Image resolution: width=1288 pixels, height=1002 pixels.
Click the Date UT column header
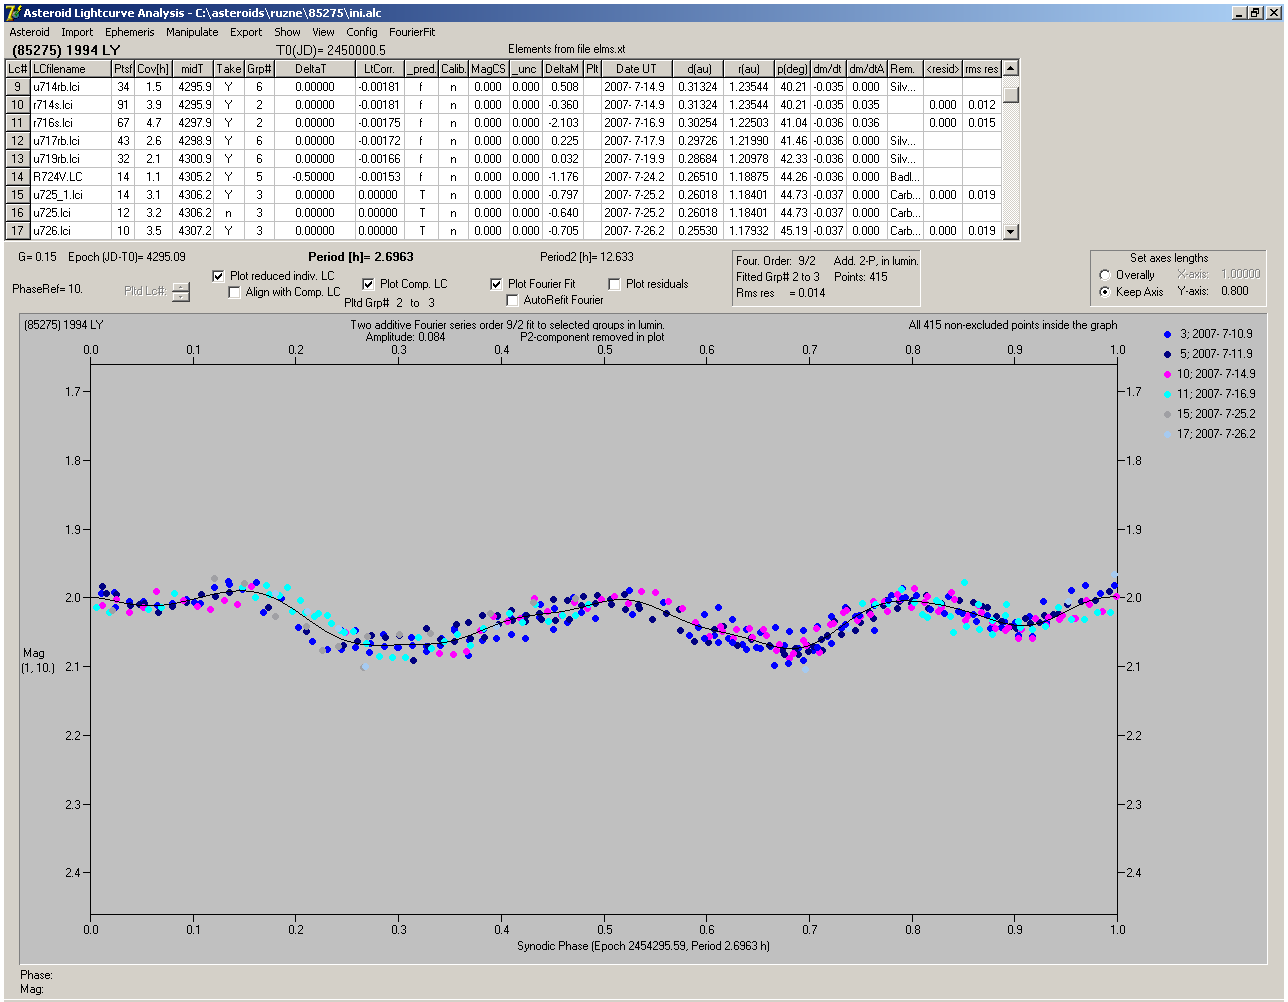point(636,69)
